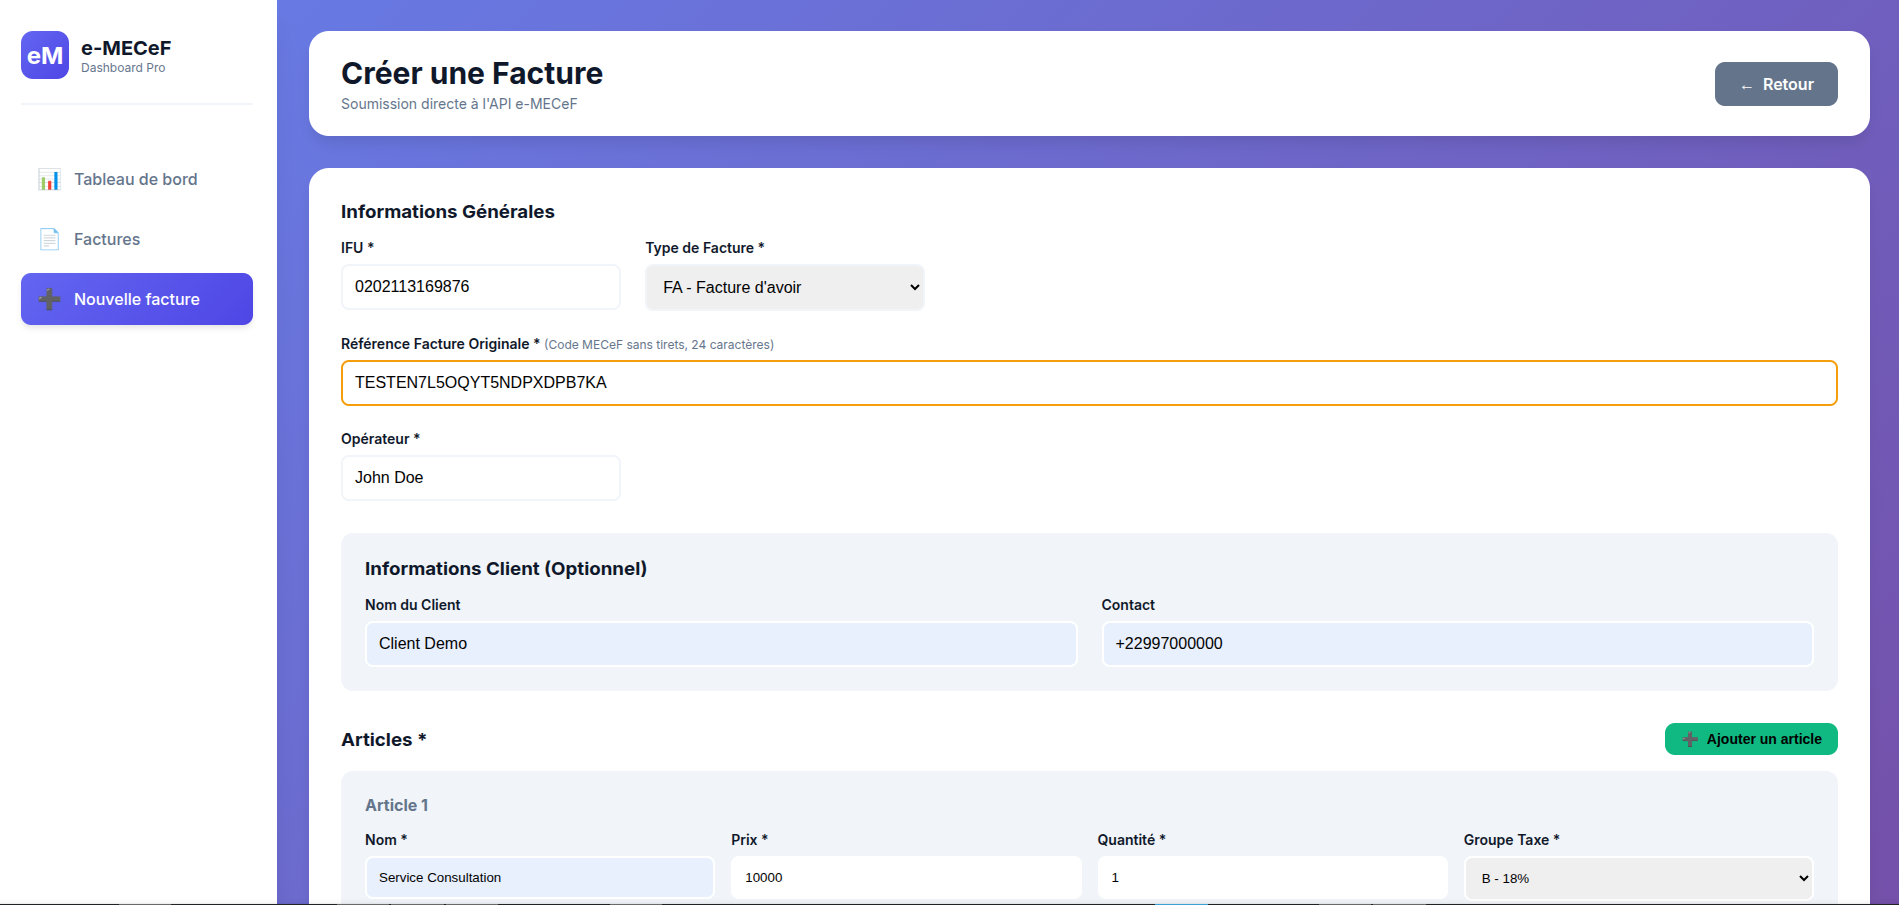The image size is (1899, 905).
Task: Focus the article Quantité field
Action: [1271, 877]
